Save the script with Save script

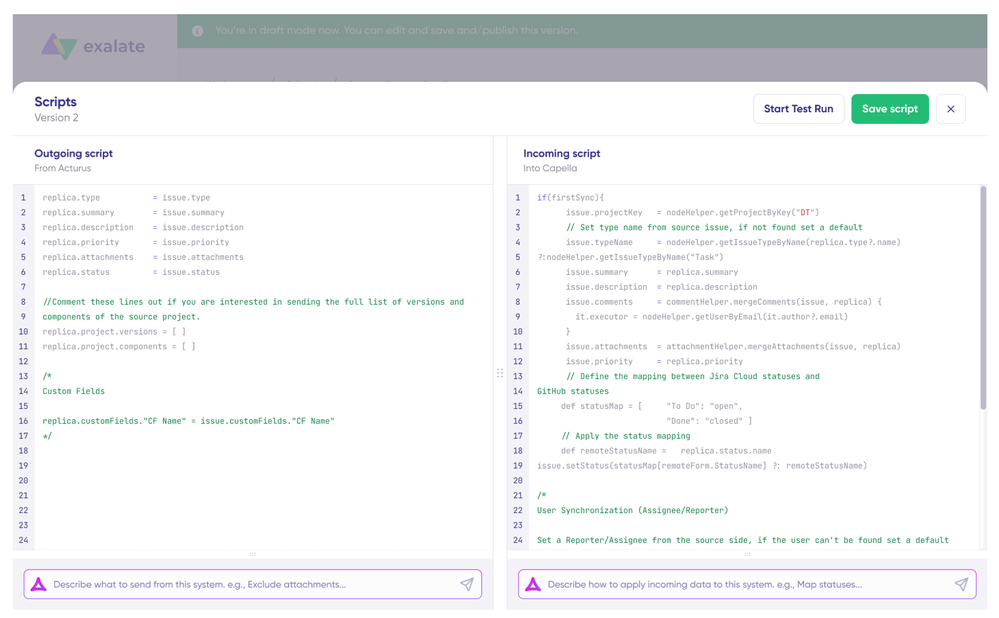(x=889, y=109)
